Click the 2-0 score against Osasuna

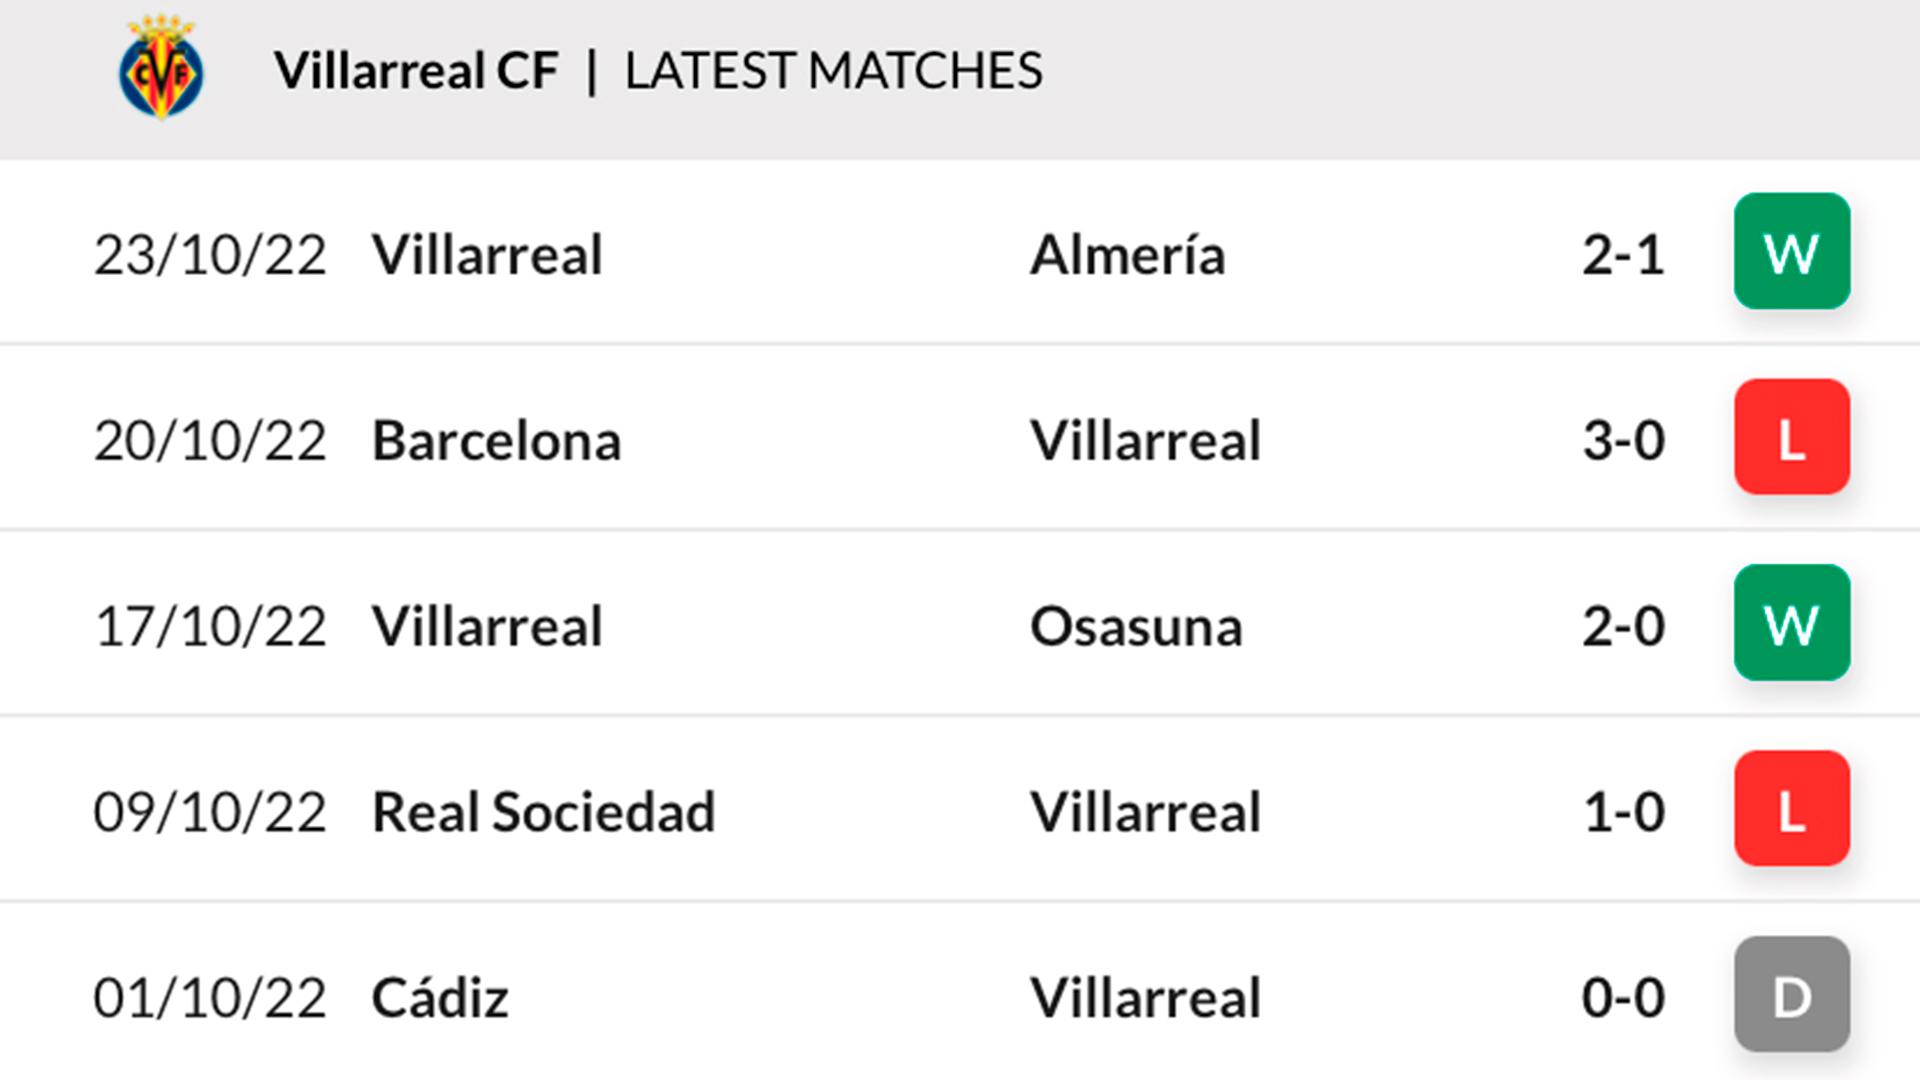pyautogui.click(x=1623, y=627)
